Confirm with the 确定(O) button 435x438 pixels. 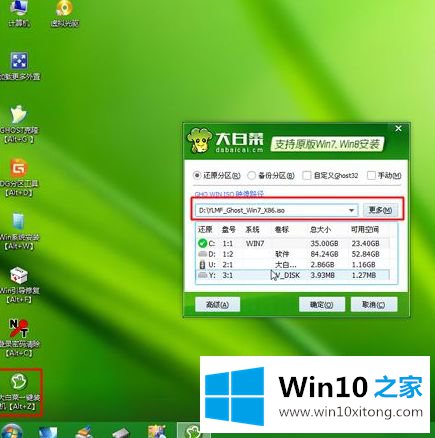pyautogui.click(x=322, y=305)
